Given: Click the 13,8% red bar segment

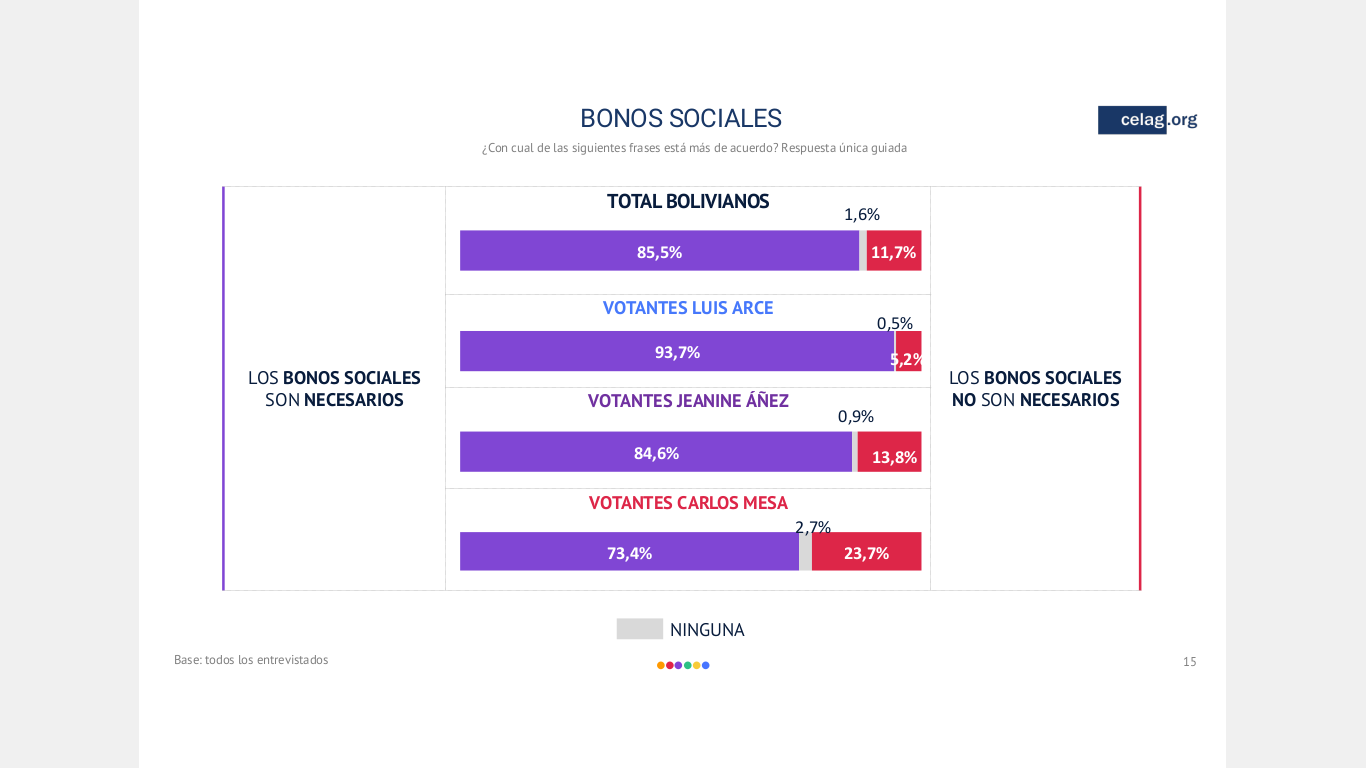Looking at the screenshot, I should pyautogui.click(x=889, y=452).
